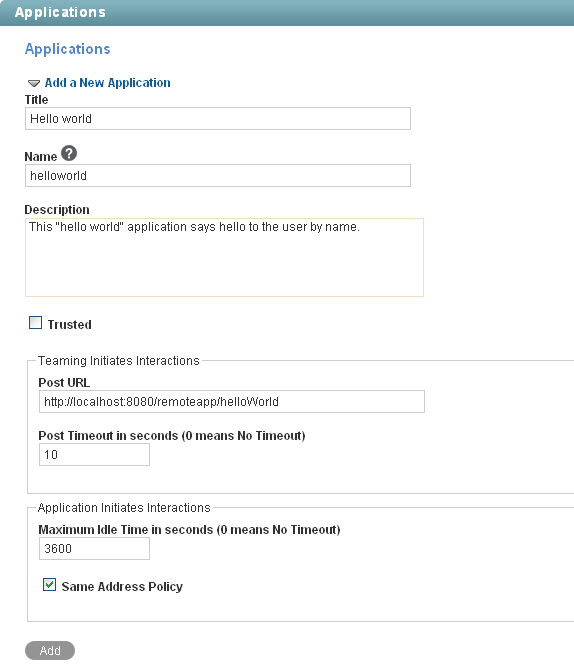This screenshot has width=574, height=668.
Task: Click the Application Initiates Interactions legend
Action: (x=124, y=508)
